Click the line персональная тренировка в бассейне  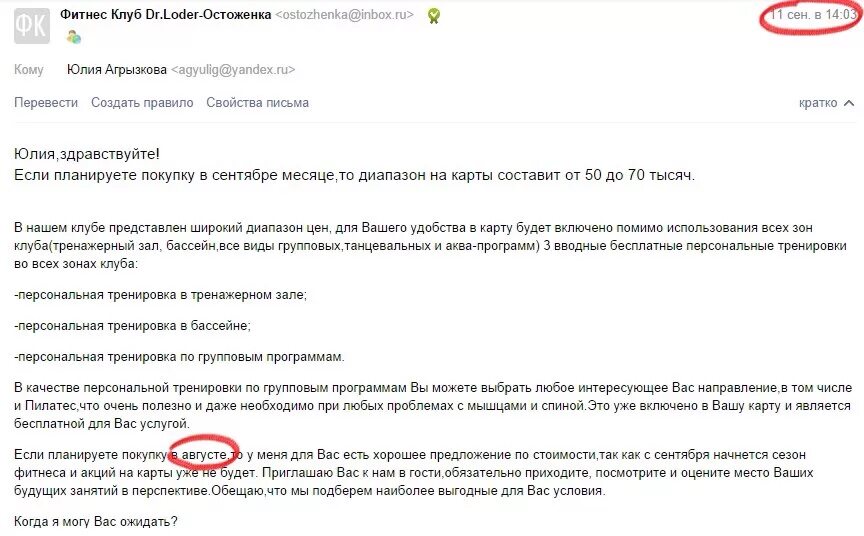132,326
